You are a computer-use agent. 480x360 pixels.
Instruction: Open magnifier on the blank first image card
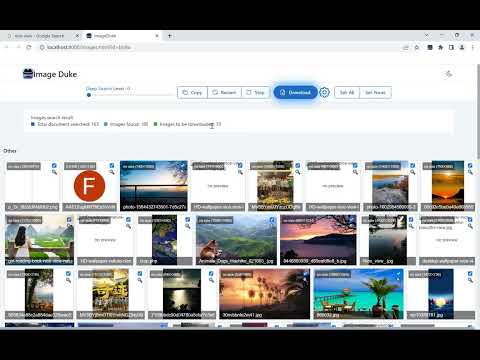pos(54,172)
